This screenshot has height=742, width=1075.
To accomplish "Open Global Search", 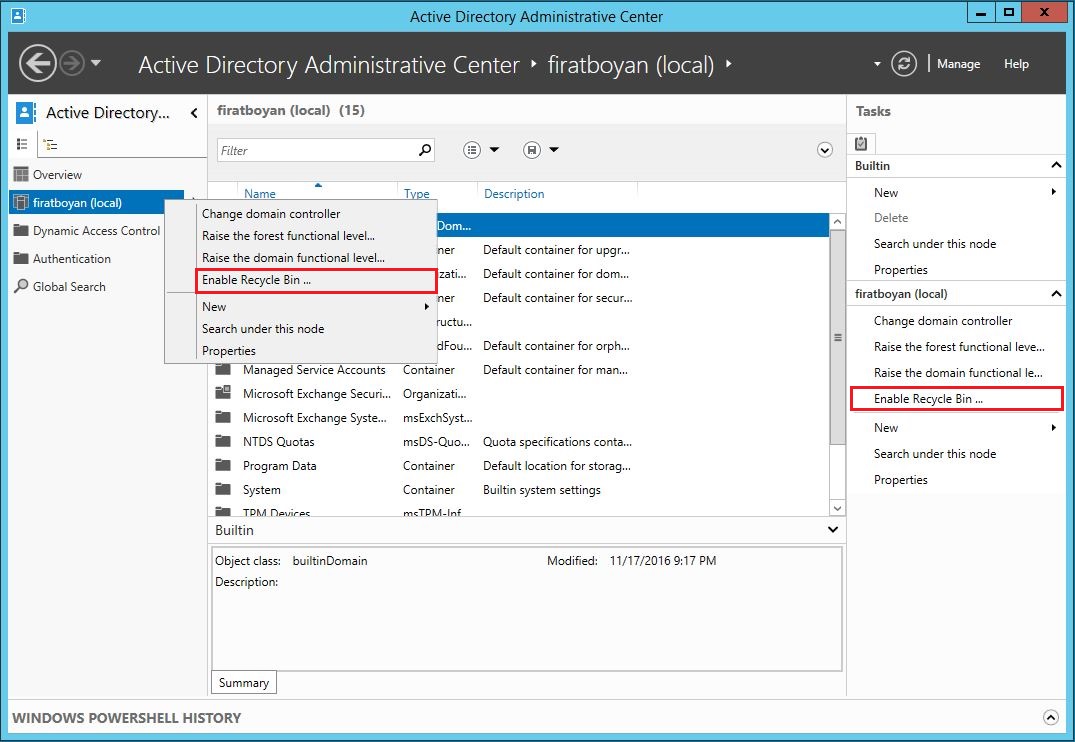I will point(69,287).
